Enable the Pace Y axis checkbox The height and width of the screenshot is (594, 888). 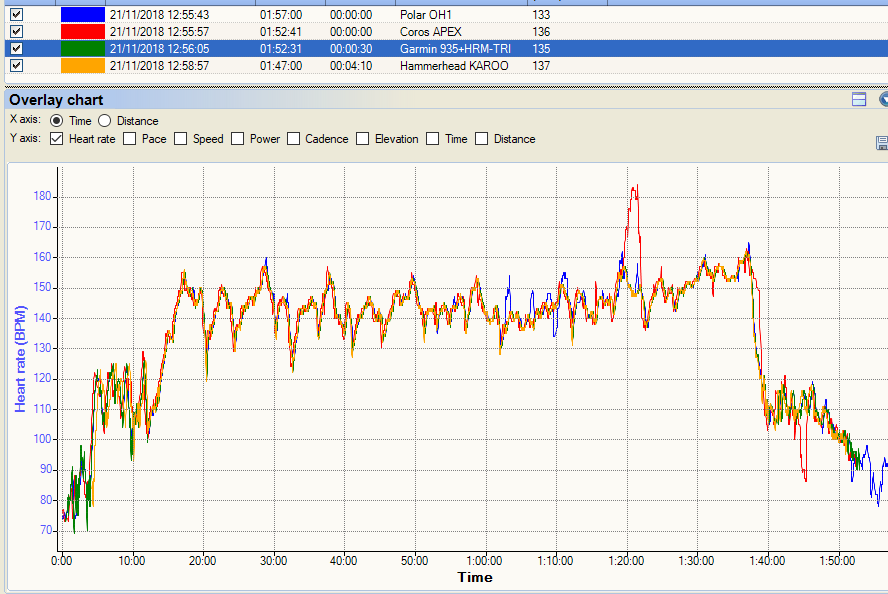click(130, 139)
